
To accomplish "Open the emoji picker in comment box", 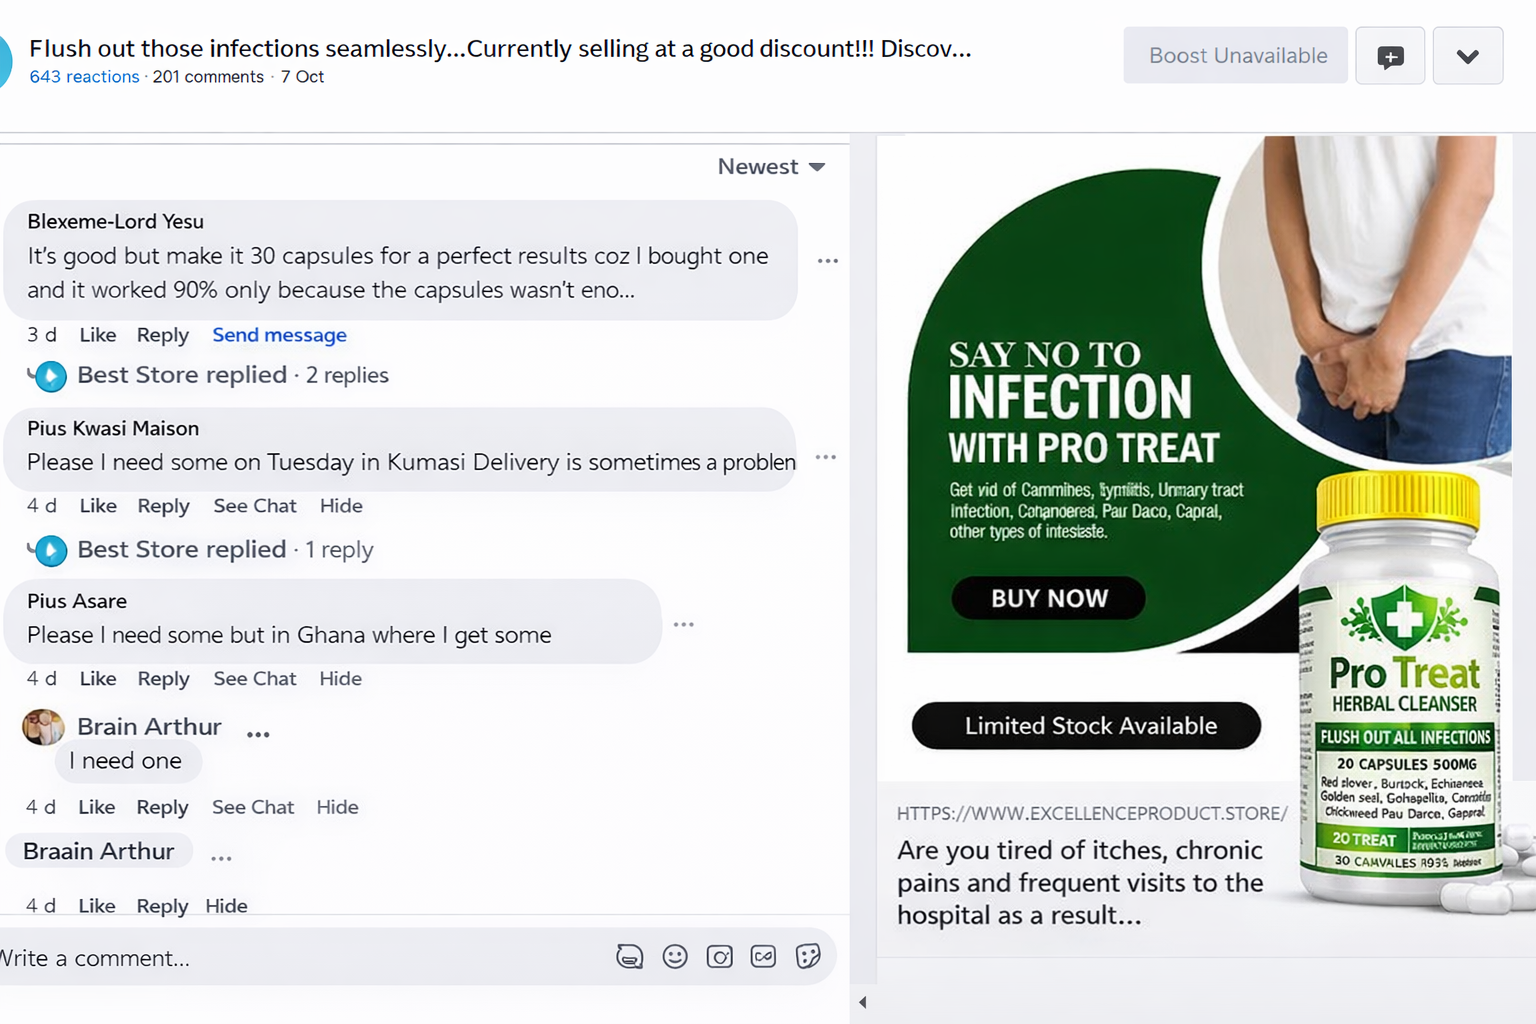I will click(x=675, y=957).
